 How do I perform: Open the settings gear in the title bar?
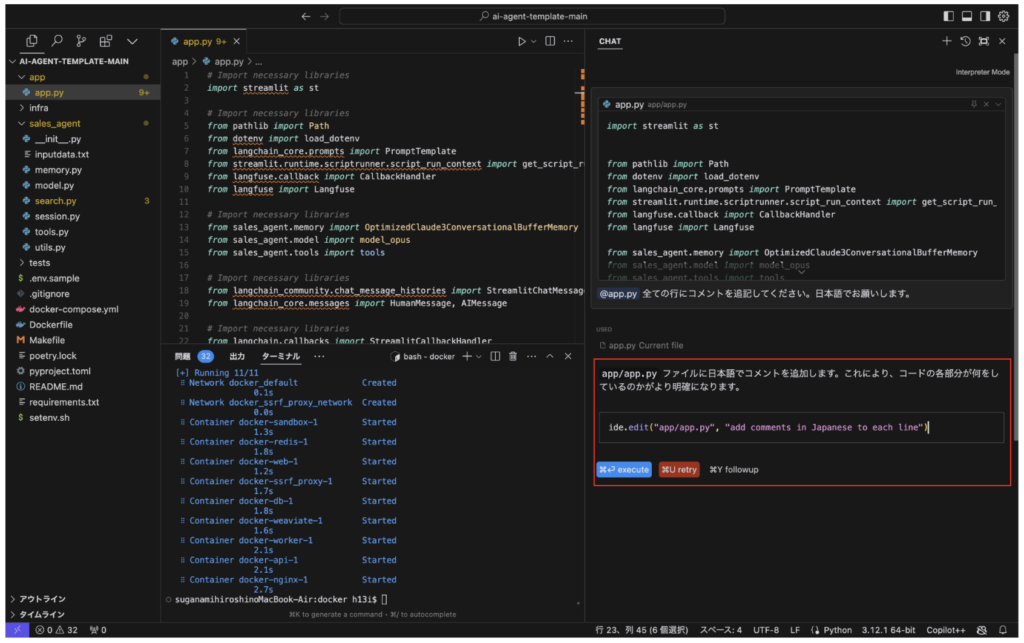point(1004,16)
